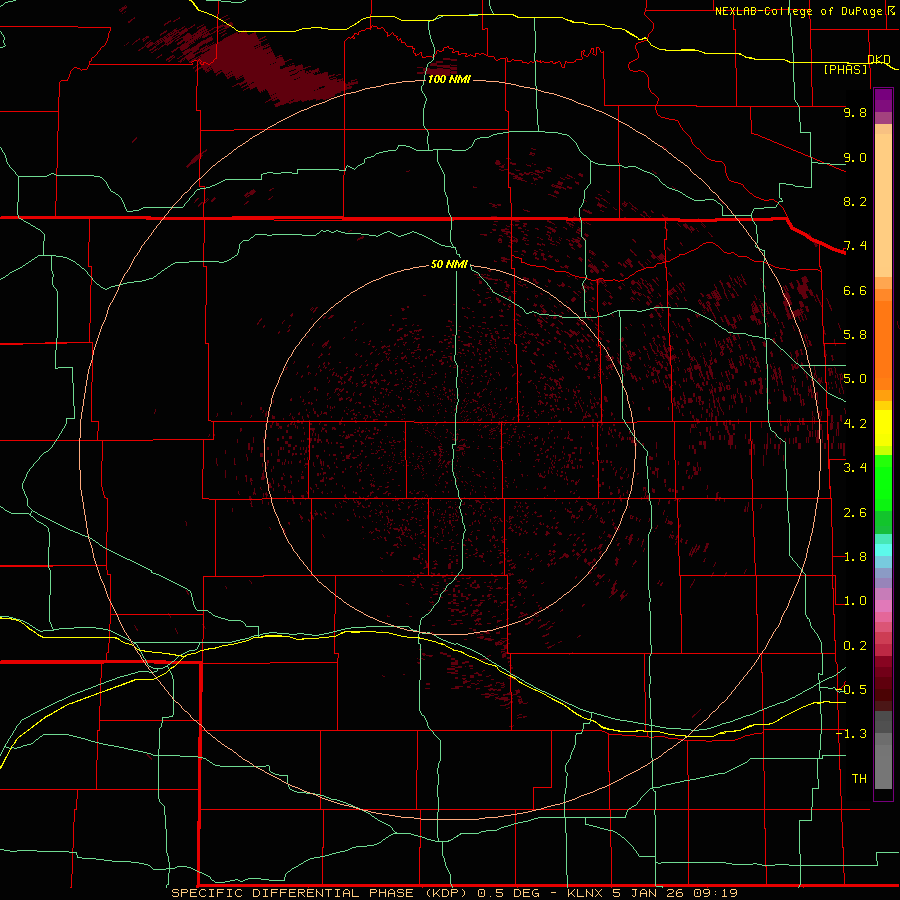The height and width of the screenshot is (900, 900).
Task: Click the 100 NMI range ring label
Action: (449, 79)
